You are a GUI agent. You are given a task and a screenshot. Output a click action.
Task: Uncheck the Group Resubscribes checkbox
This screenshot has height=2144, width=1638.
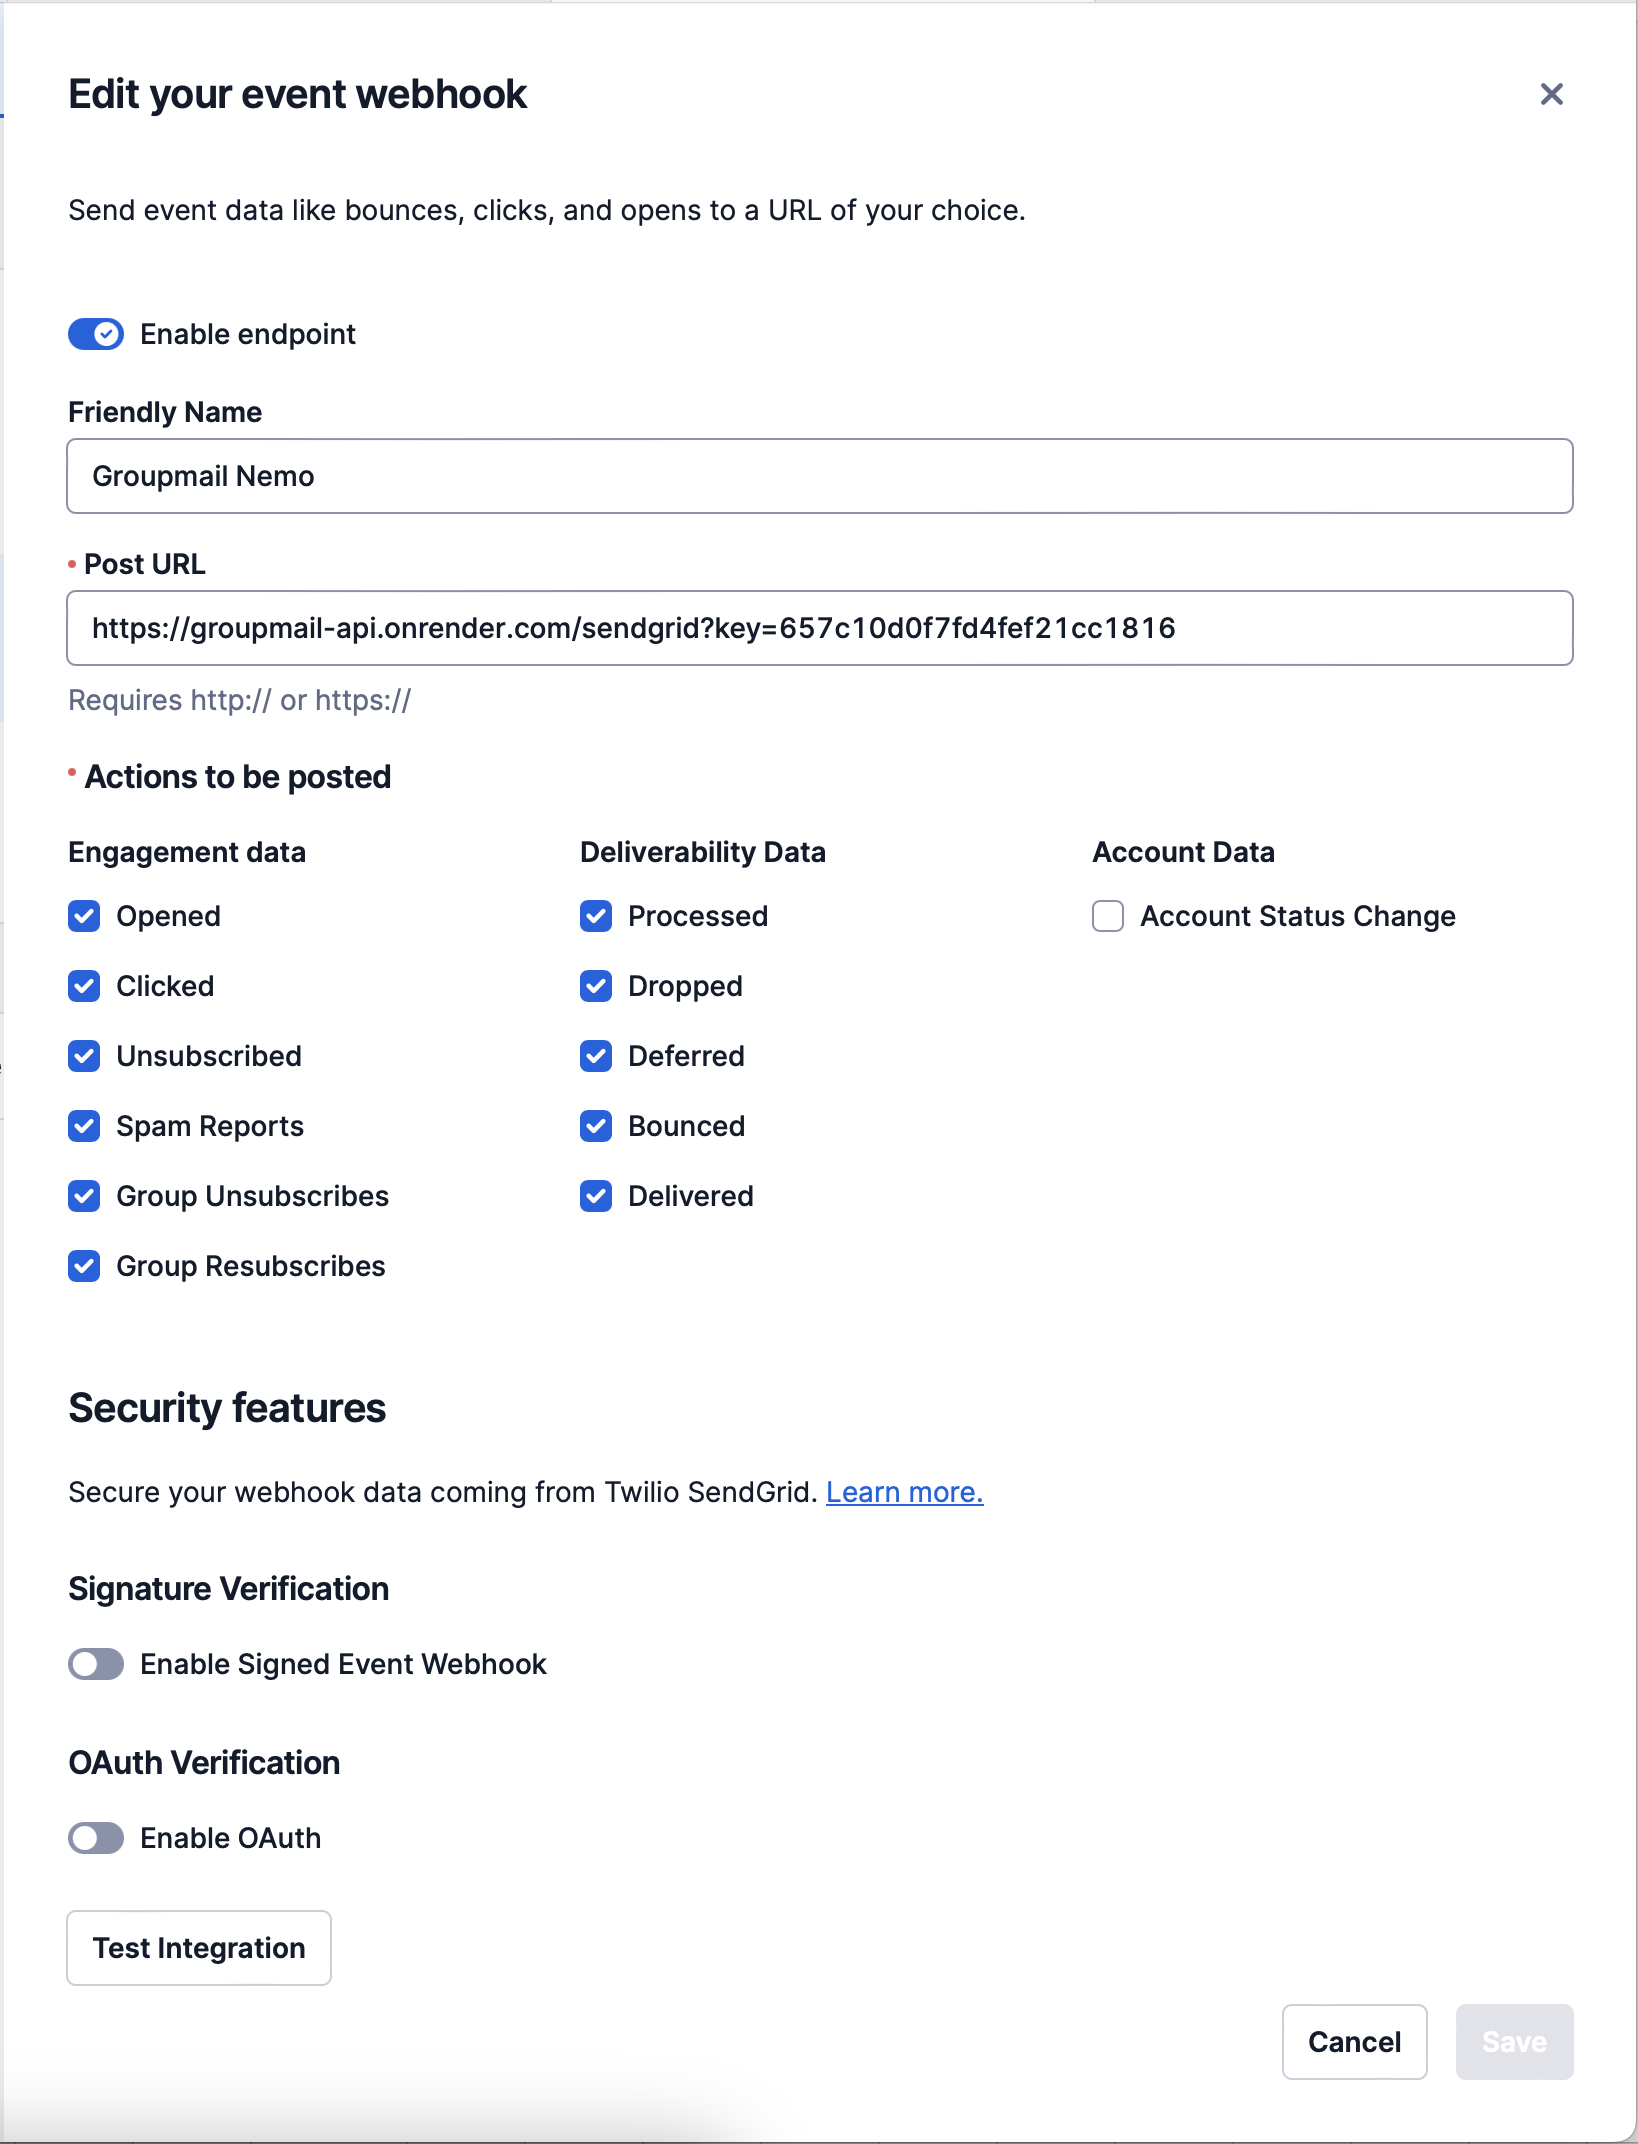point(84,1266)
